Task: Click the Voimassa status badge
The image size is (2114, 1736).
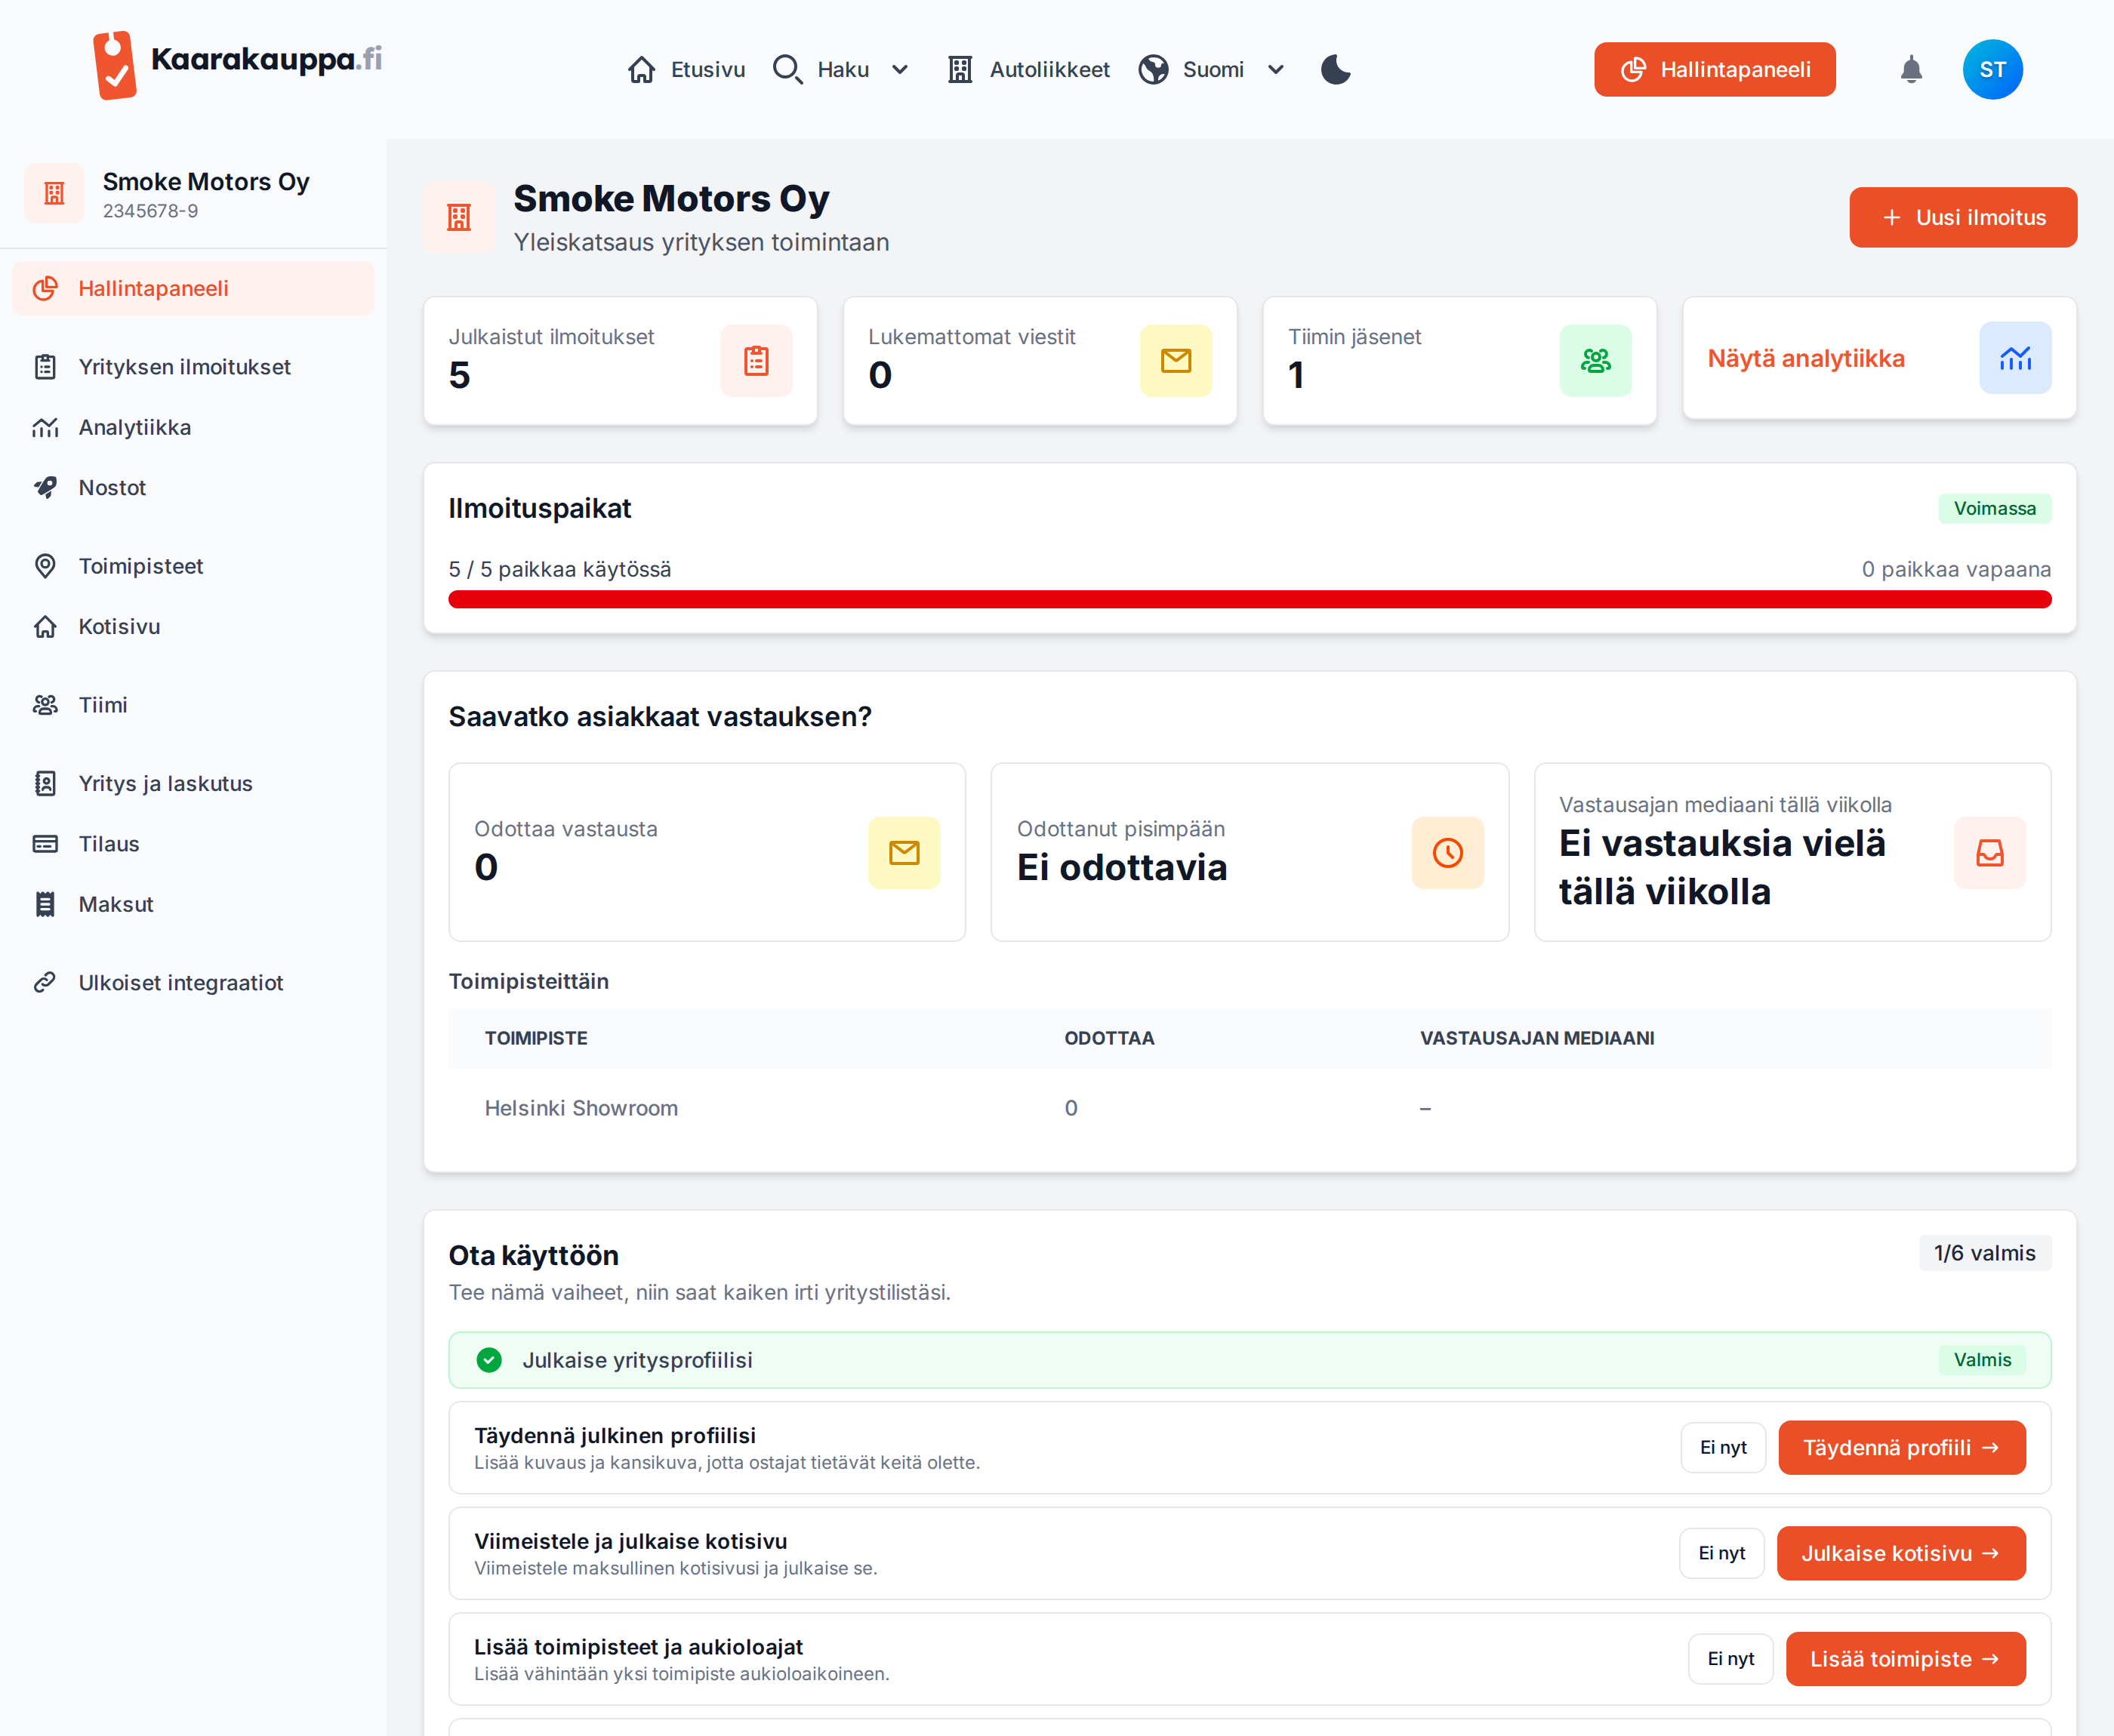Action: [1994, 508]
